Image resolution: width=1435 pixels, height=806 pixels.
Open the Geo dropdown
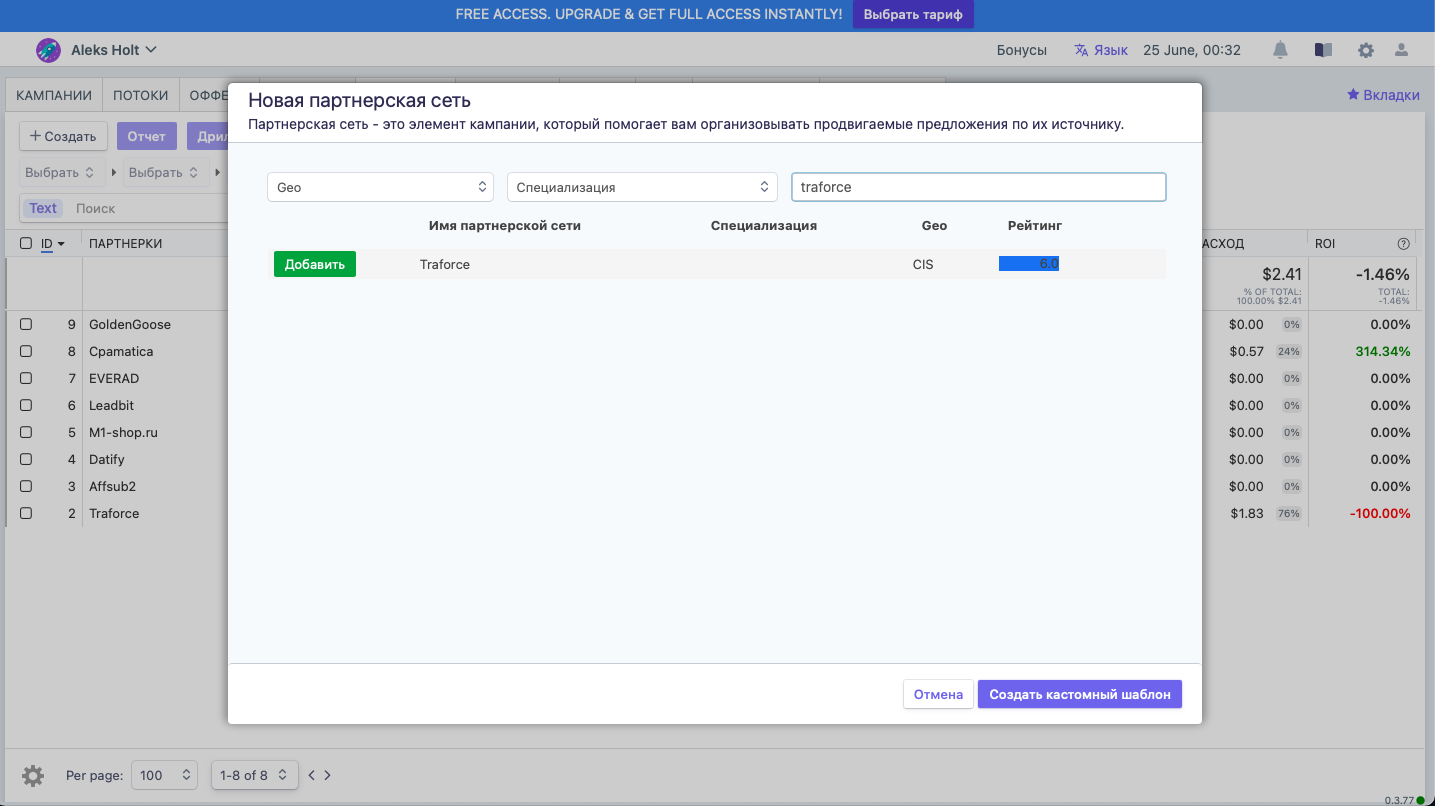(x=380, y=187)
